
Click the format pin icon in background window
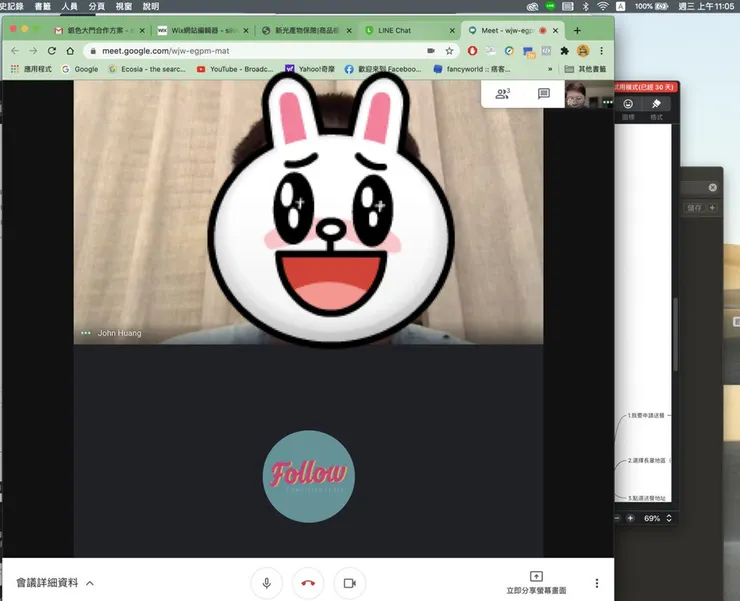656,104
